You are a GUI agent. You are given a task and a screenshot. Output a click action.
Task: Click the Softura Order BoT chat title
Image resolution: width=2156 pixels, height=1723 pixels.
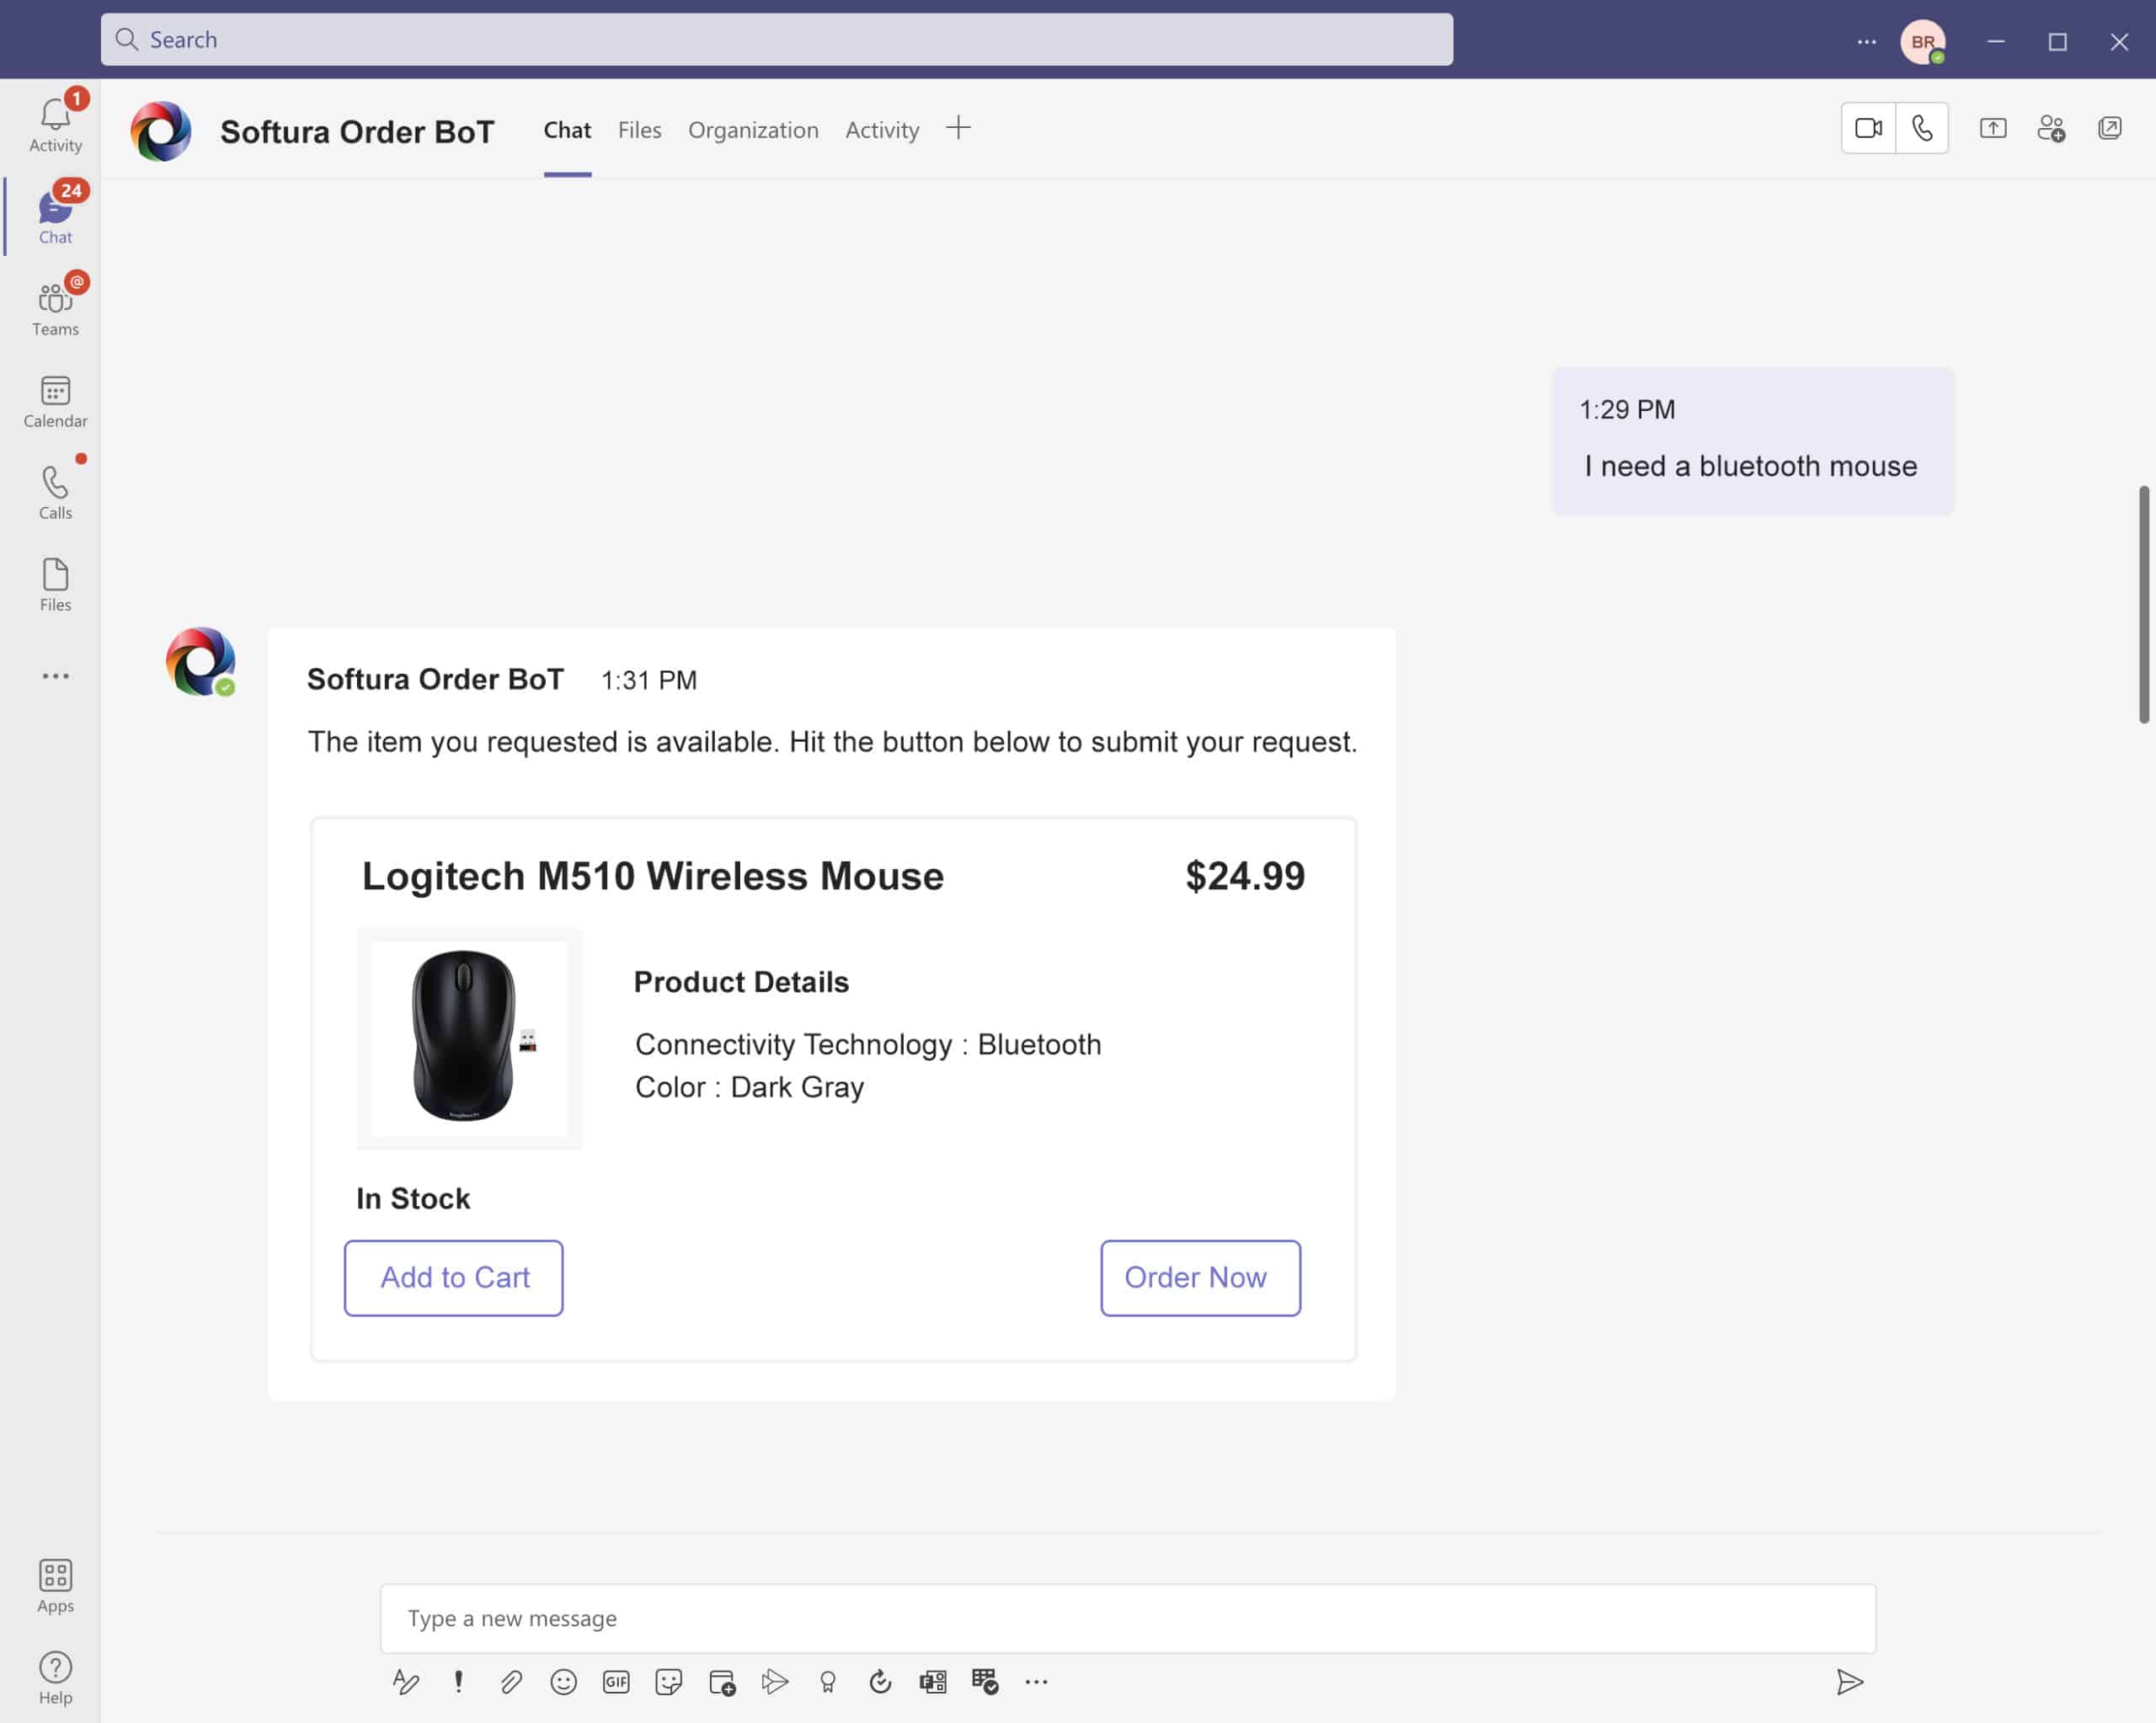pos(357,132)
